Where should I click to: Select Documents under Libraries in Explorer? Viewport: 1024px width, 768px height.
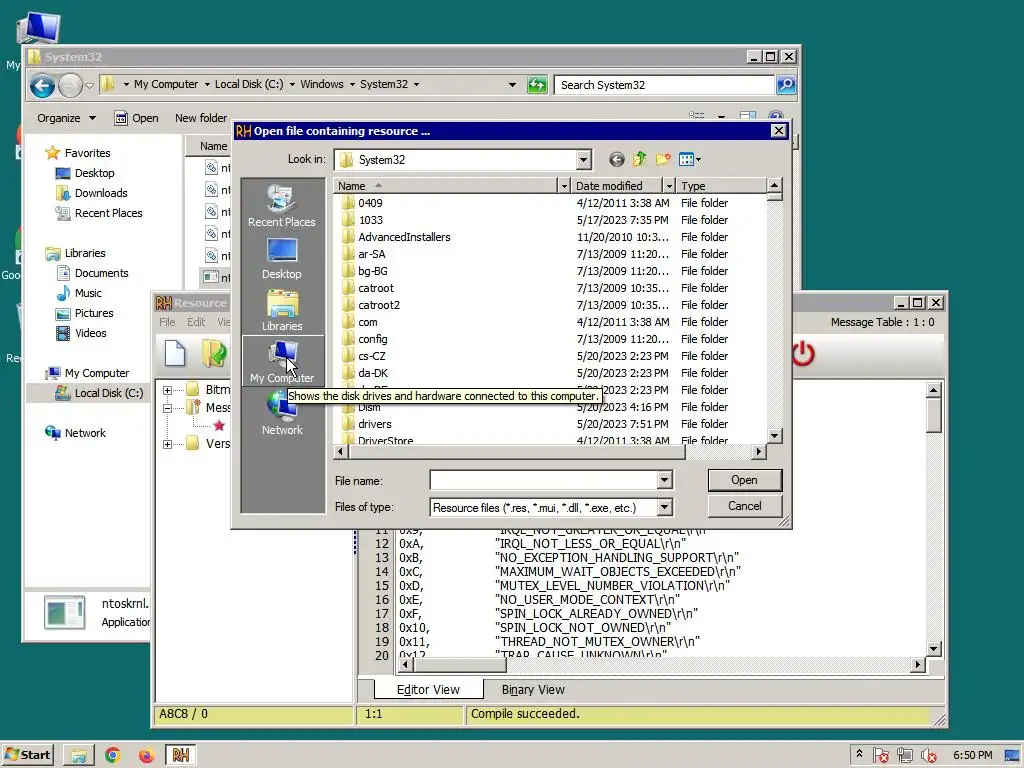click(x=101, y=274)
